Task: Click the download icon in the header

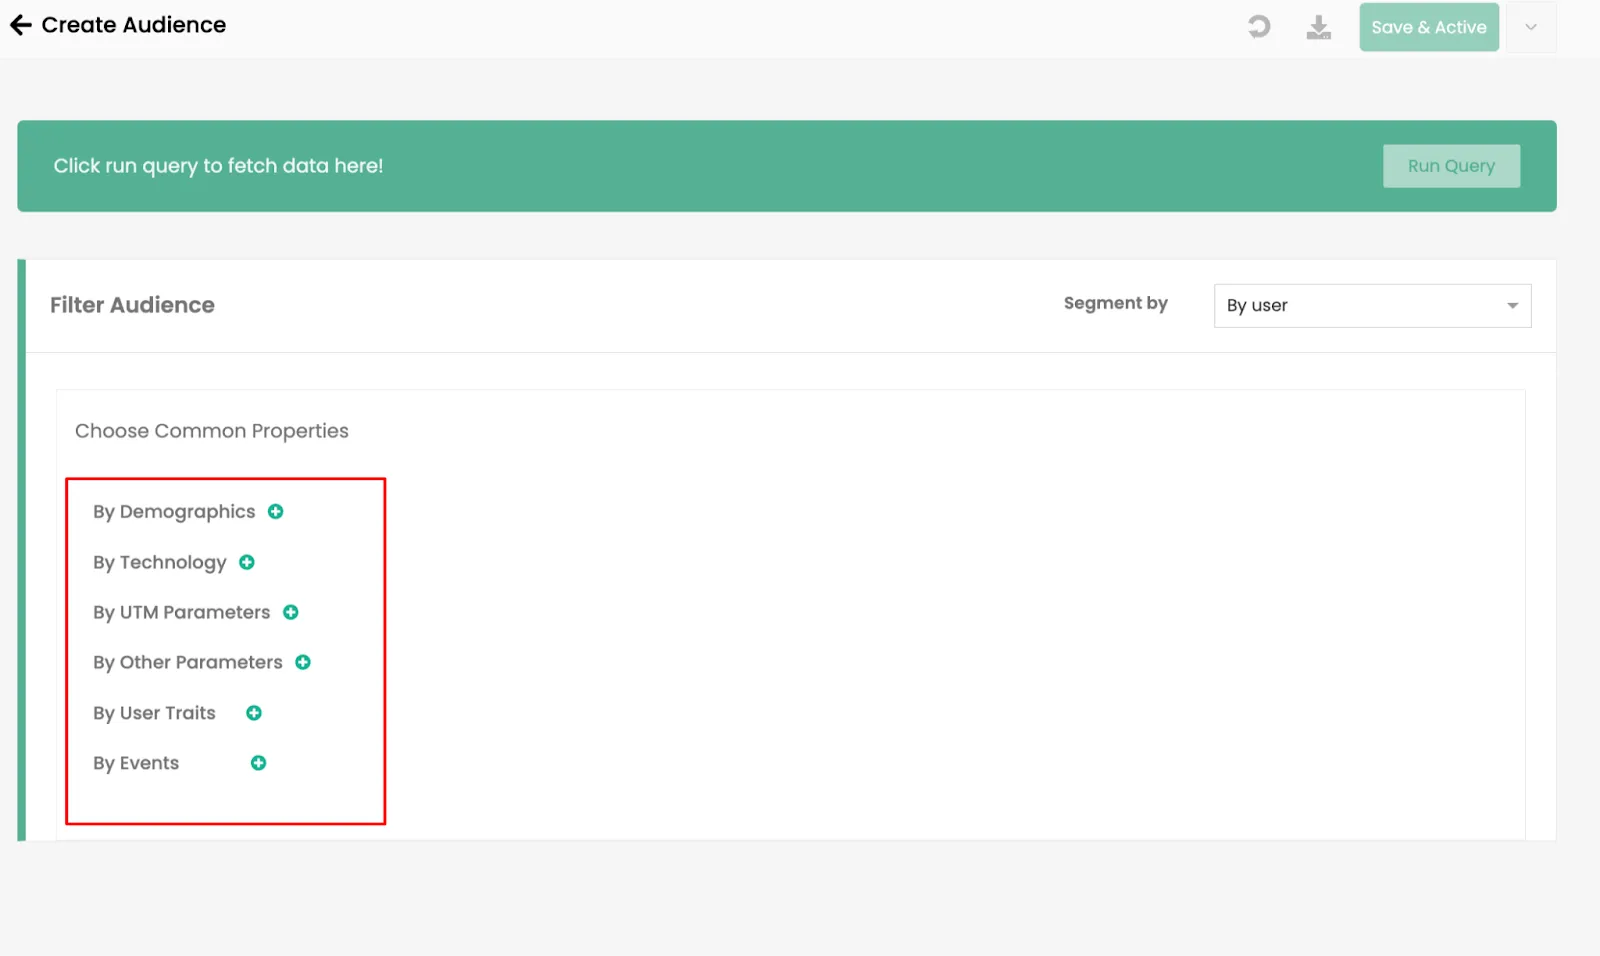Action: (x=1319, y=27)
